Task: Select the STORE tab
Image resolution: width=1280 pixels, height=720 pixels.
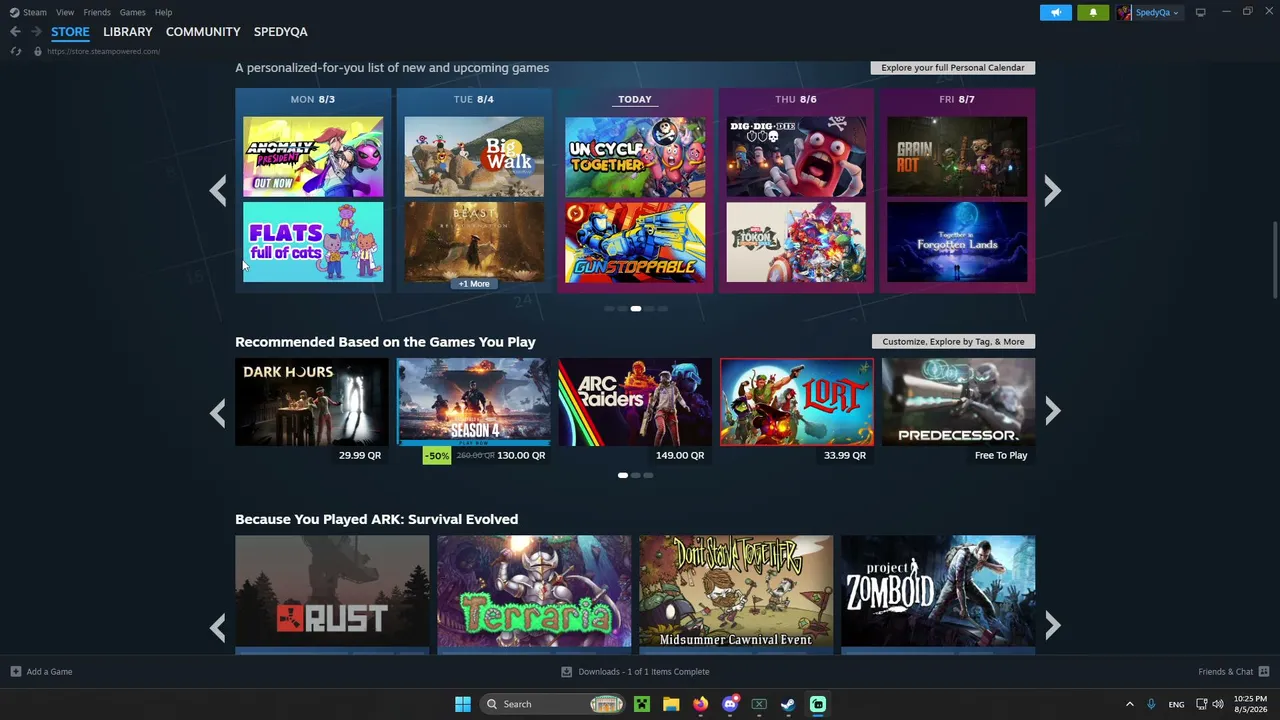Action: [70, 32]
